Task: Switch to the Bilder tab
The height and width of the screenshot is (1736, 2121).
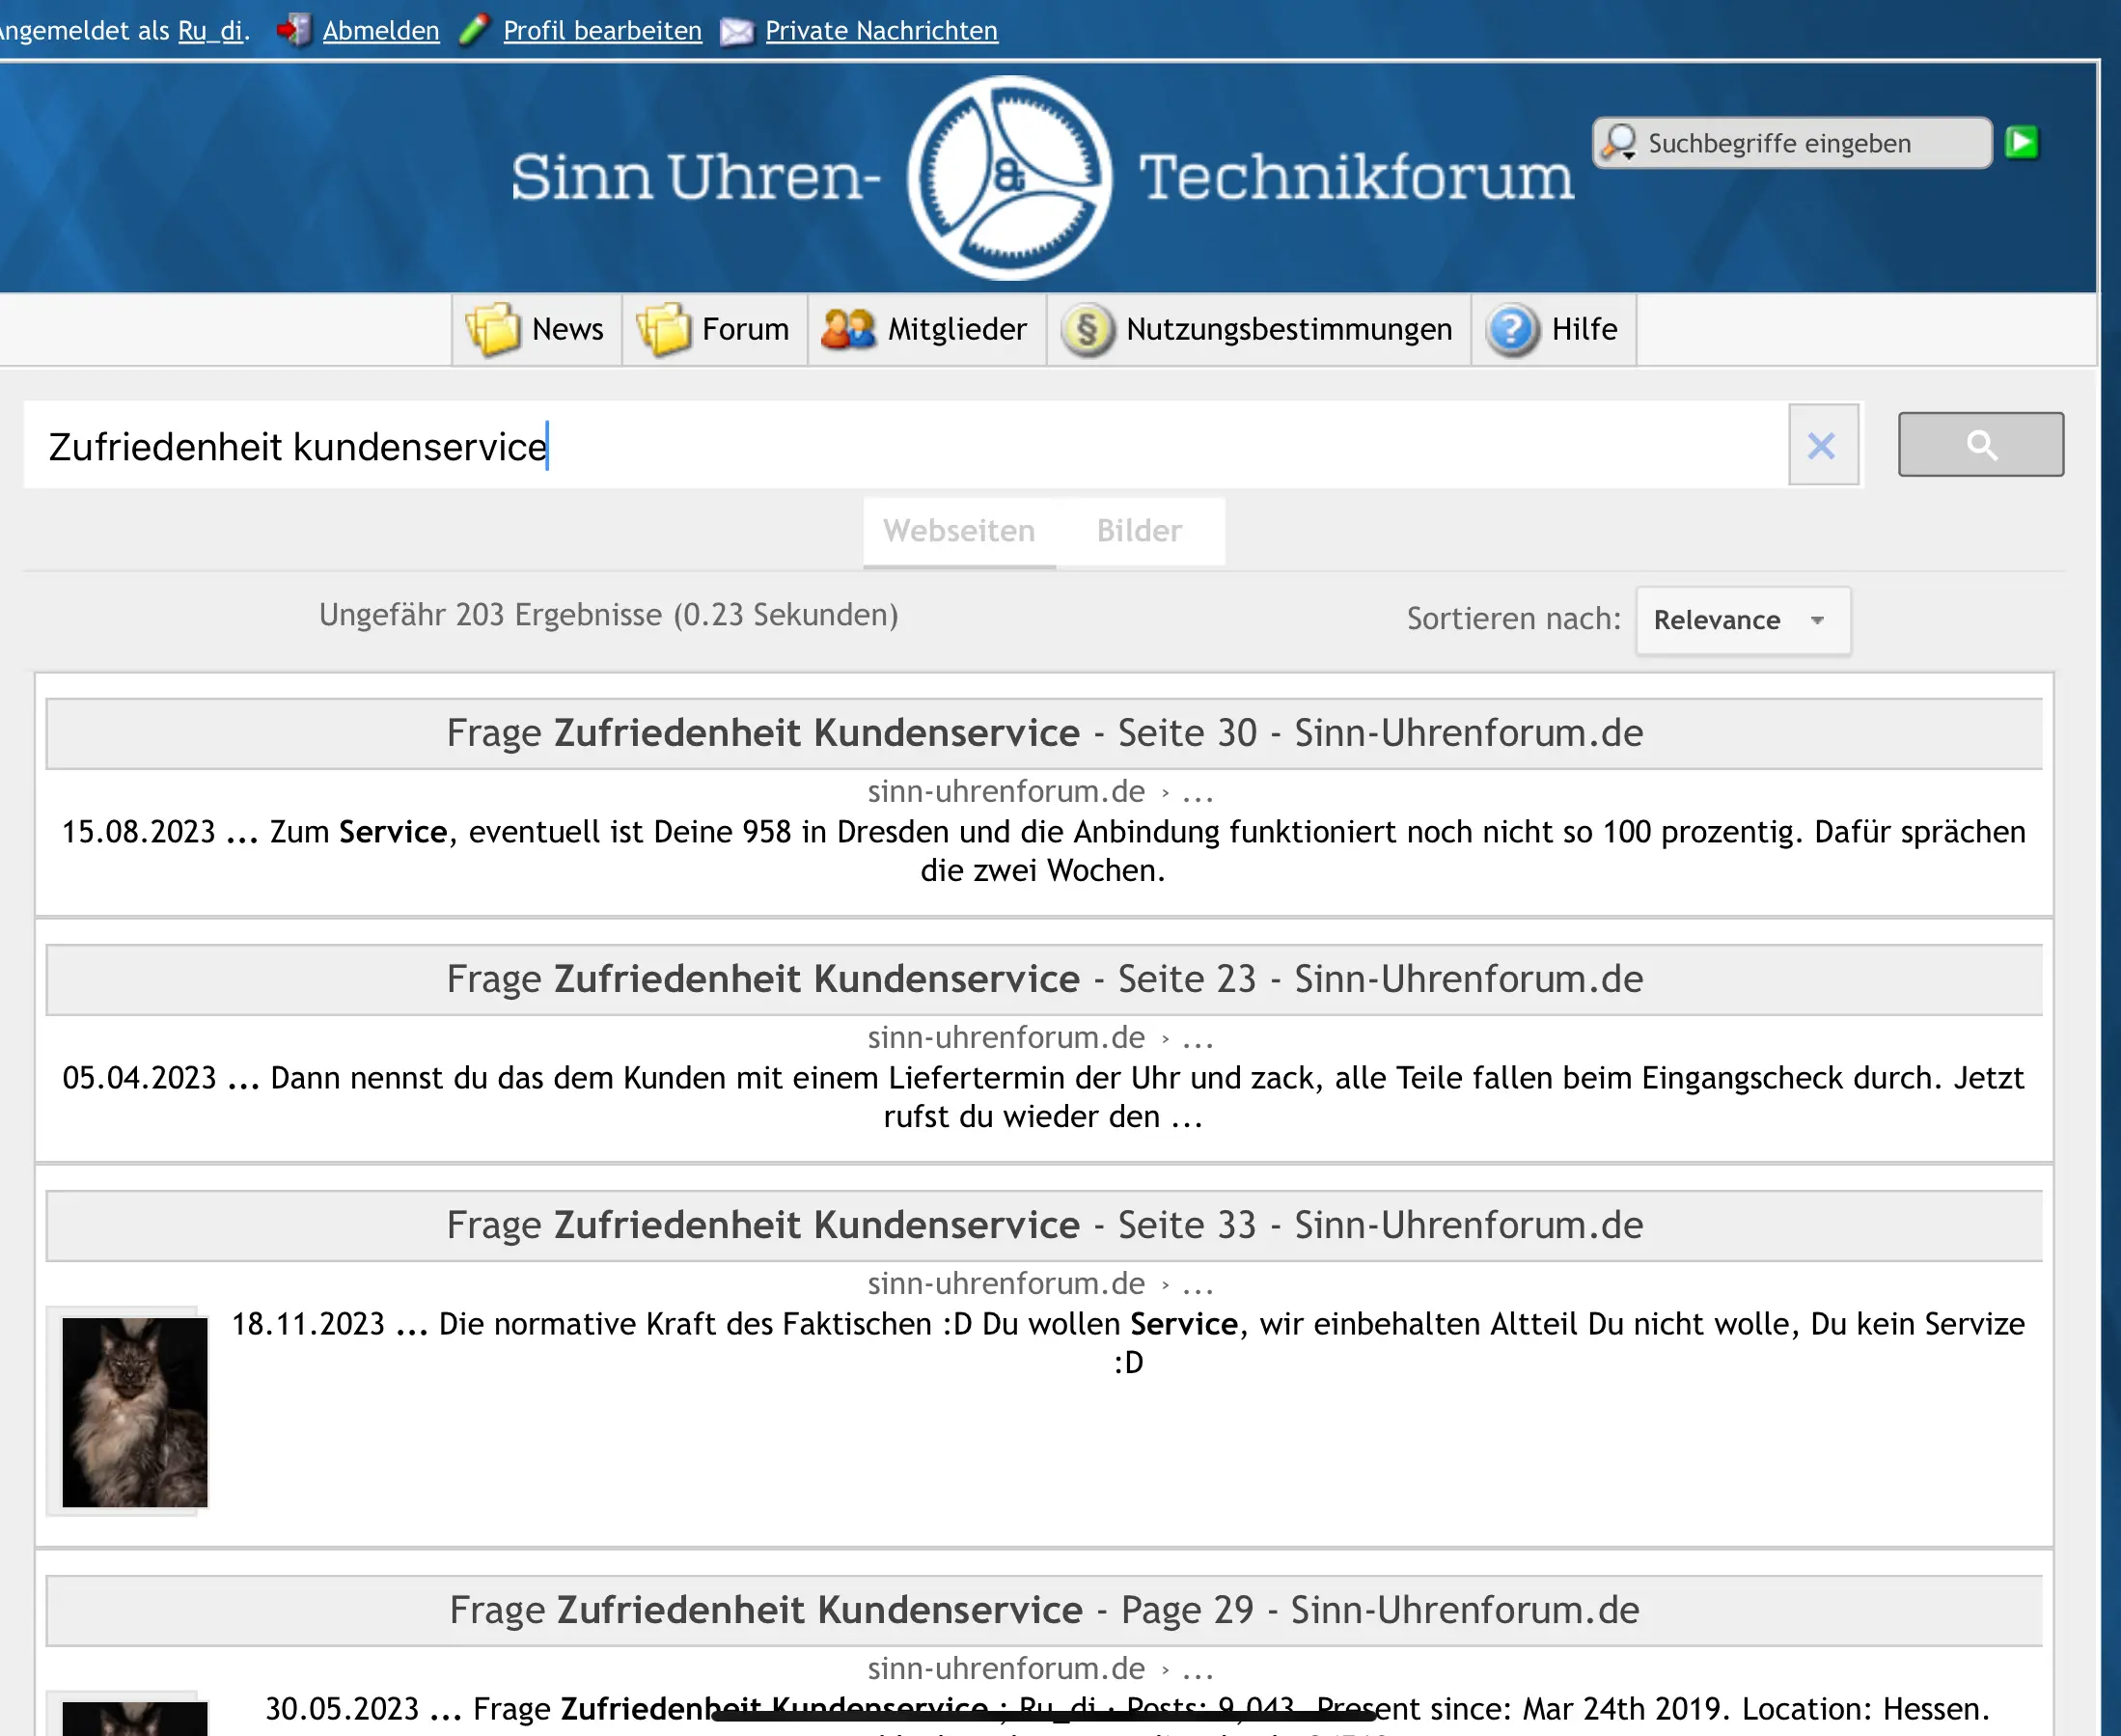Action: [1139, 531]
